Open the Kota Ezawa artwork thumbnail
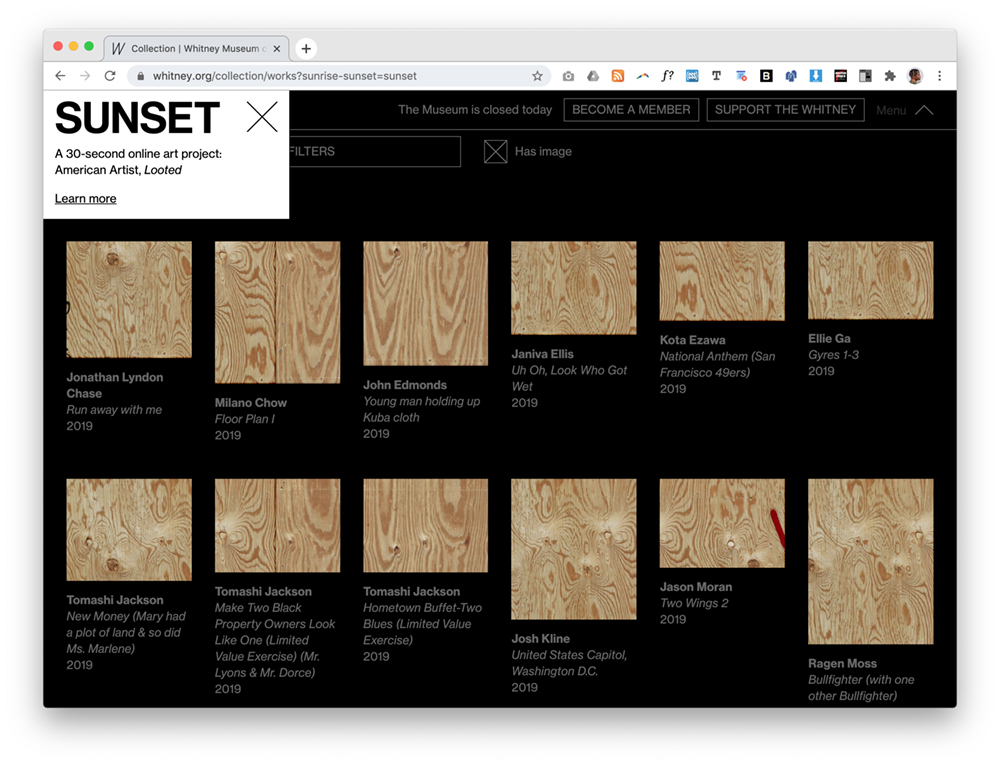The width and height of the screenshot is (1000, 765). point(722,281)
